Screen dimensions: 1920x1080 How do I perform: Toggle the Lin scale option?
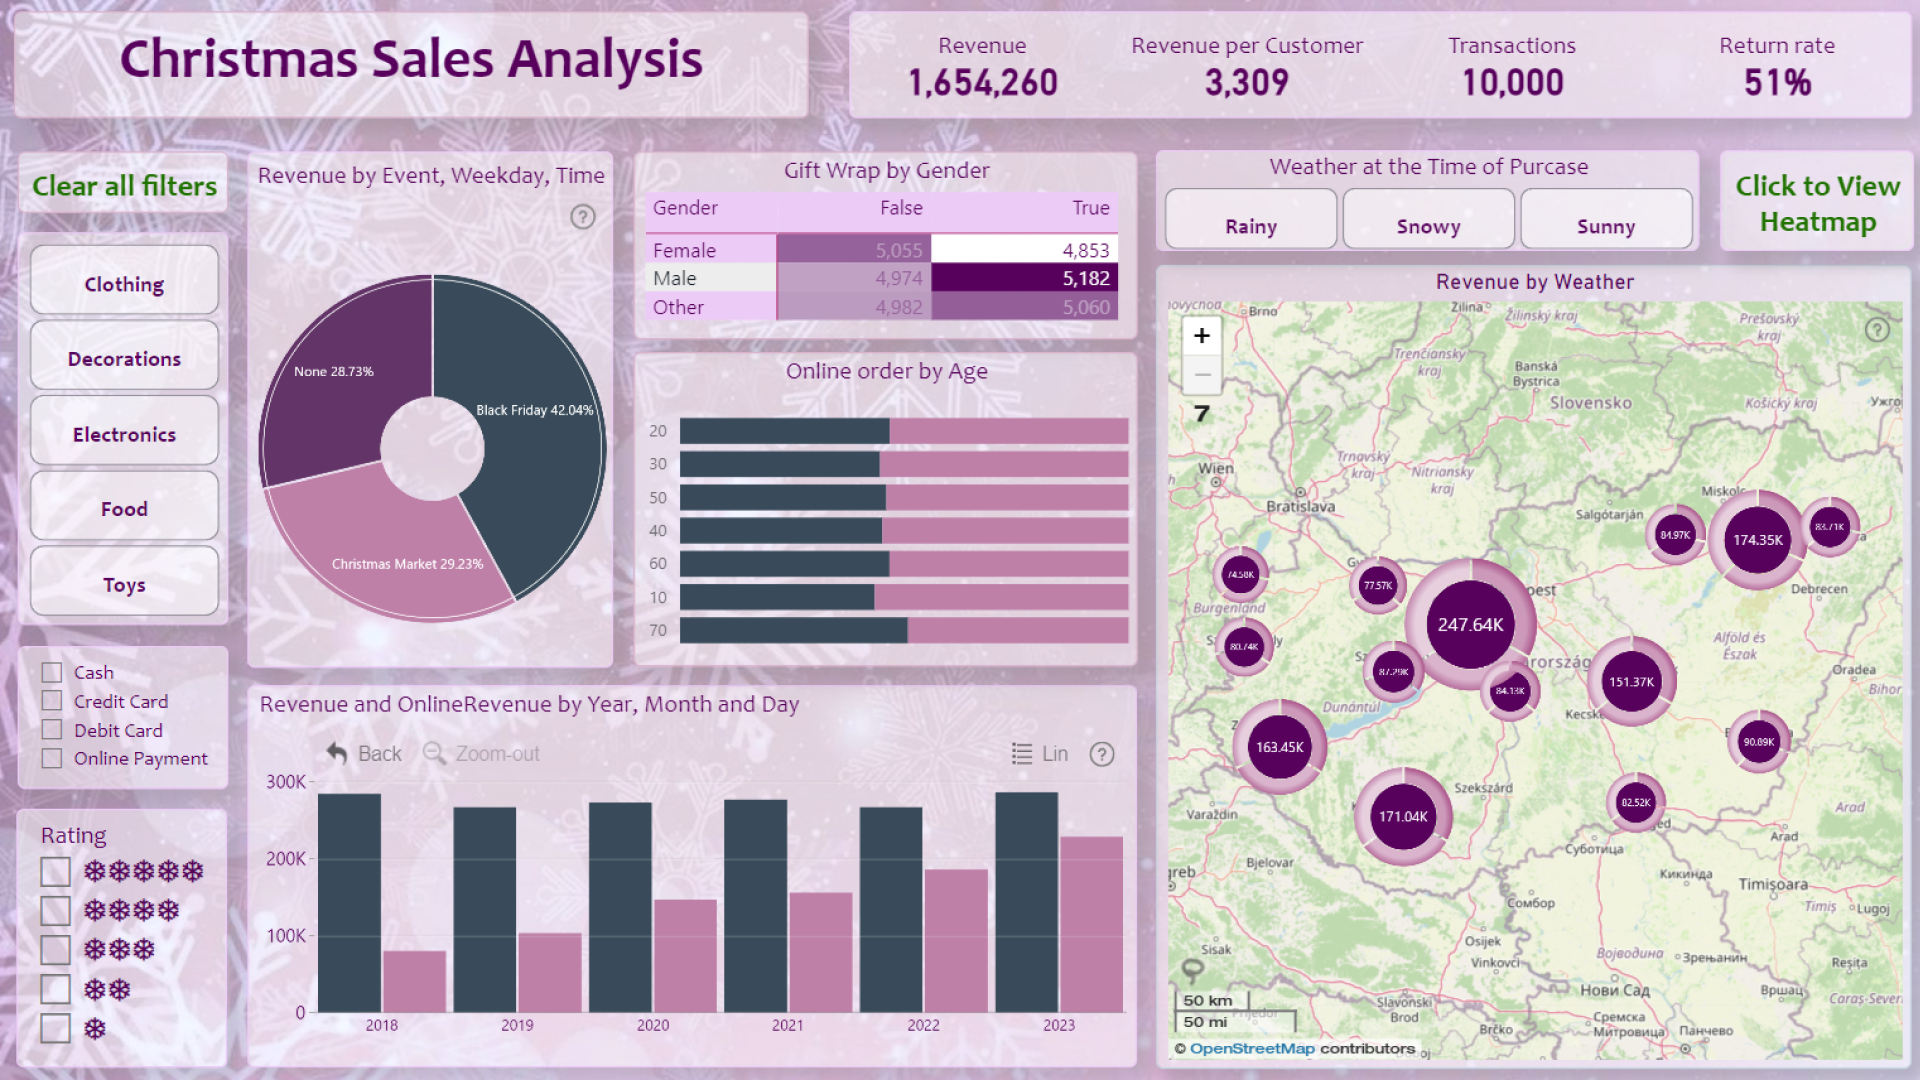(x=1040, y=754)
